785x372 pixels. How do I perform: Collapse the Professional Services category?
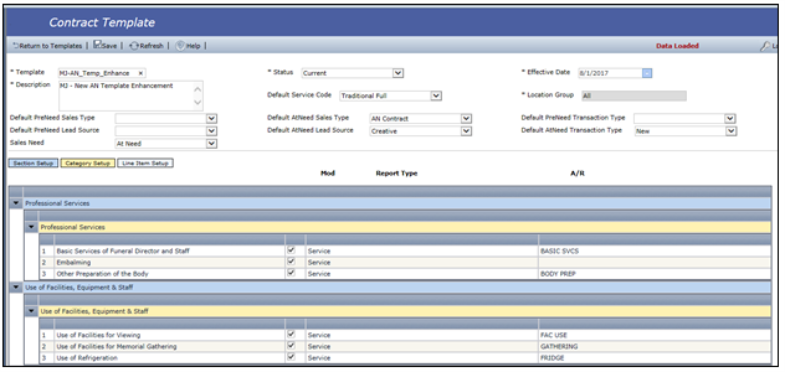32,227
